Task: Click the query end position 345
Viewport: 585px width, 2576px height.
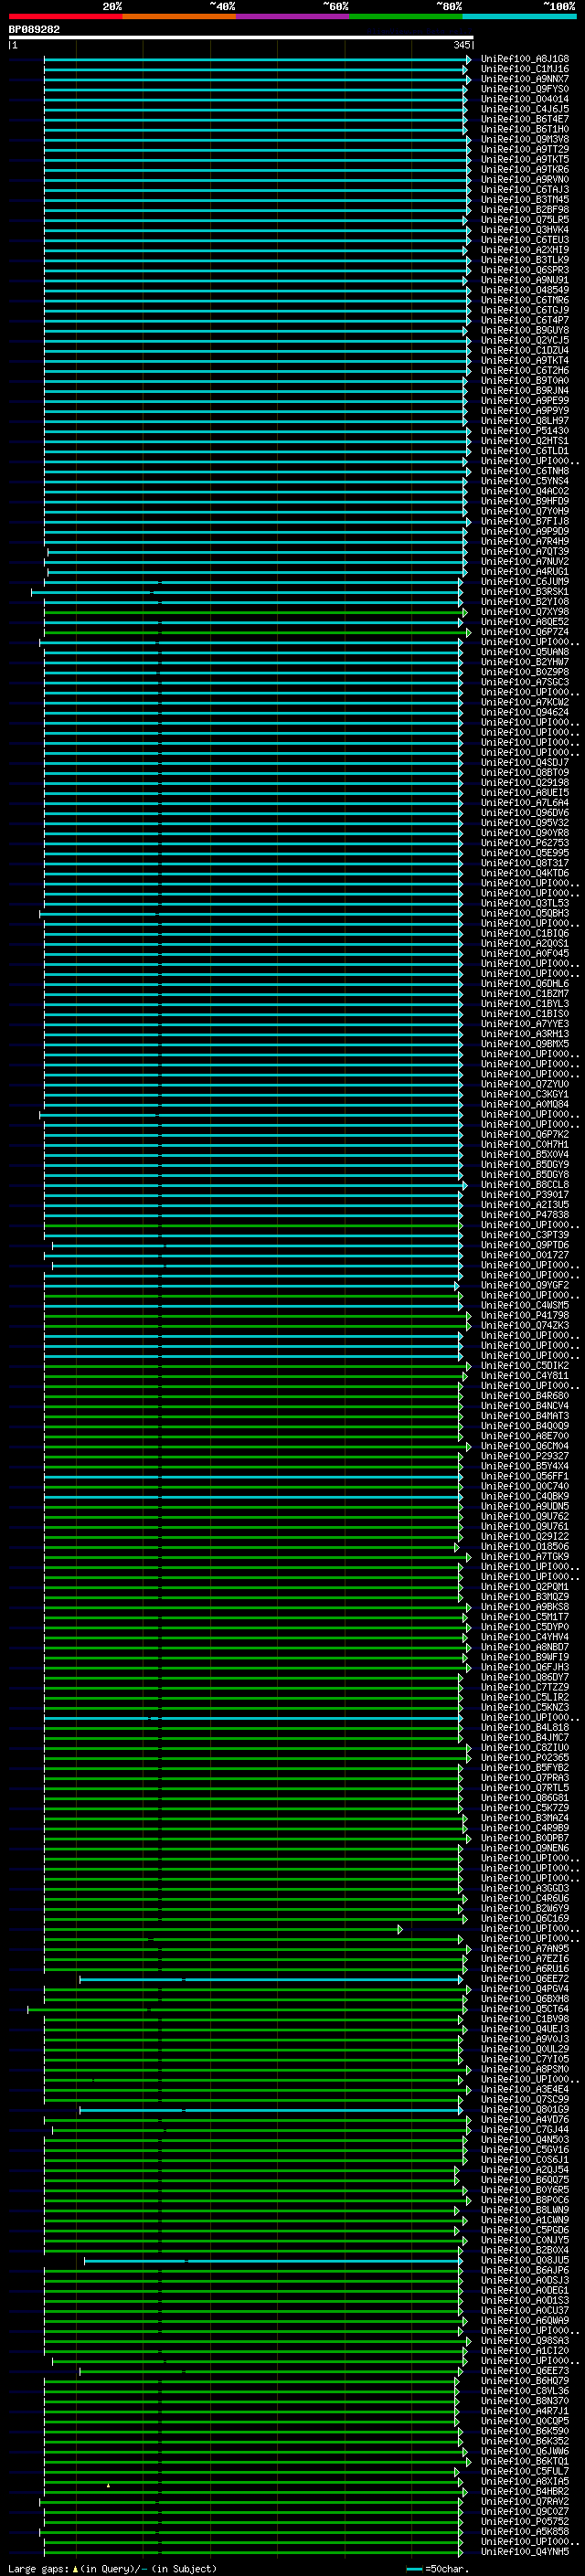Action: [462, 45]
